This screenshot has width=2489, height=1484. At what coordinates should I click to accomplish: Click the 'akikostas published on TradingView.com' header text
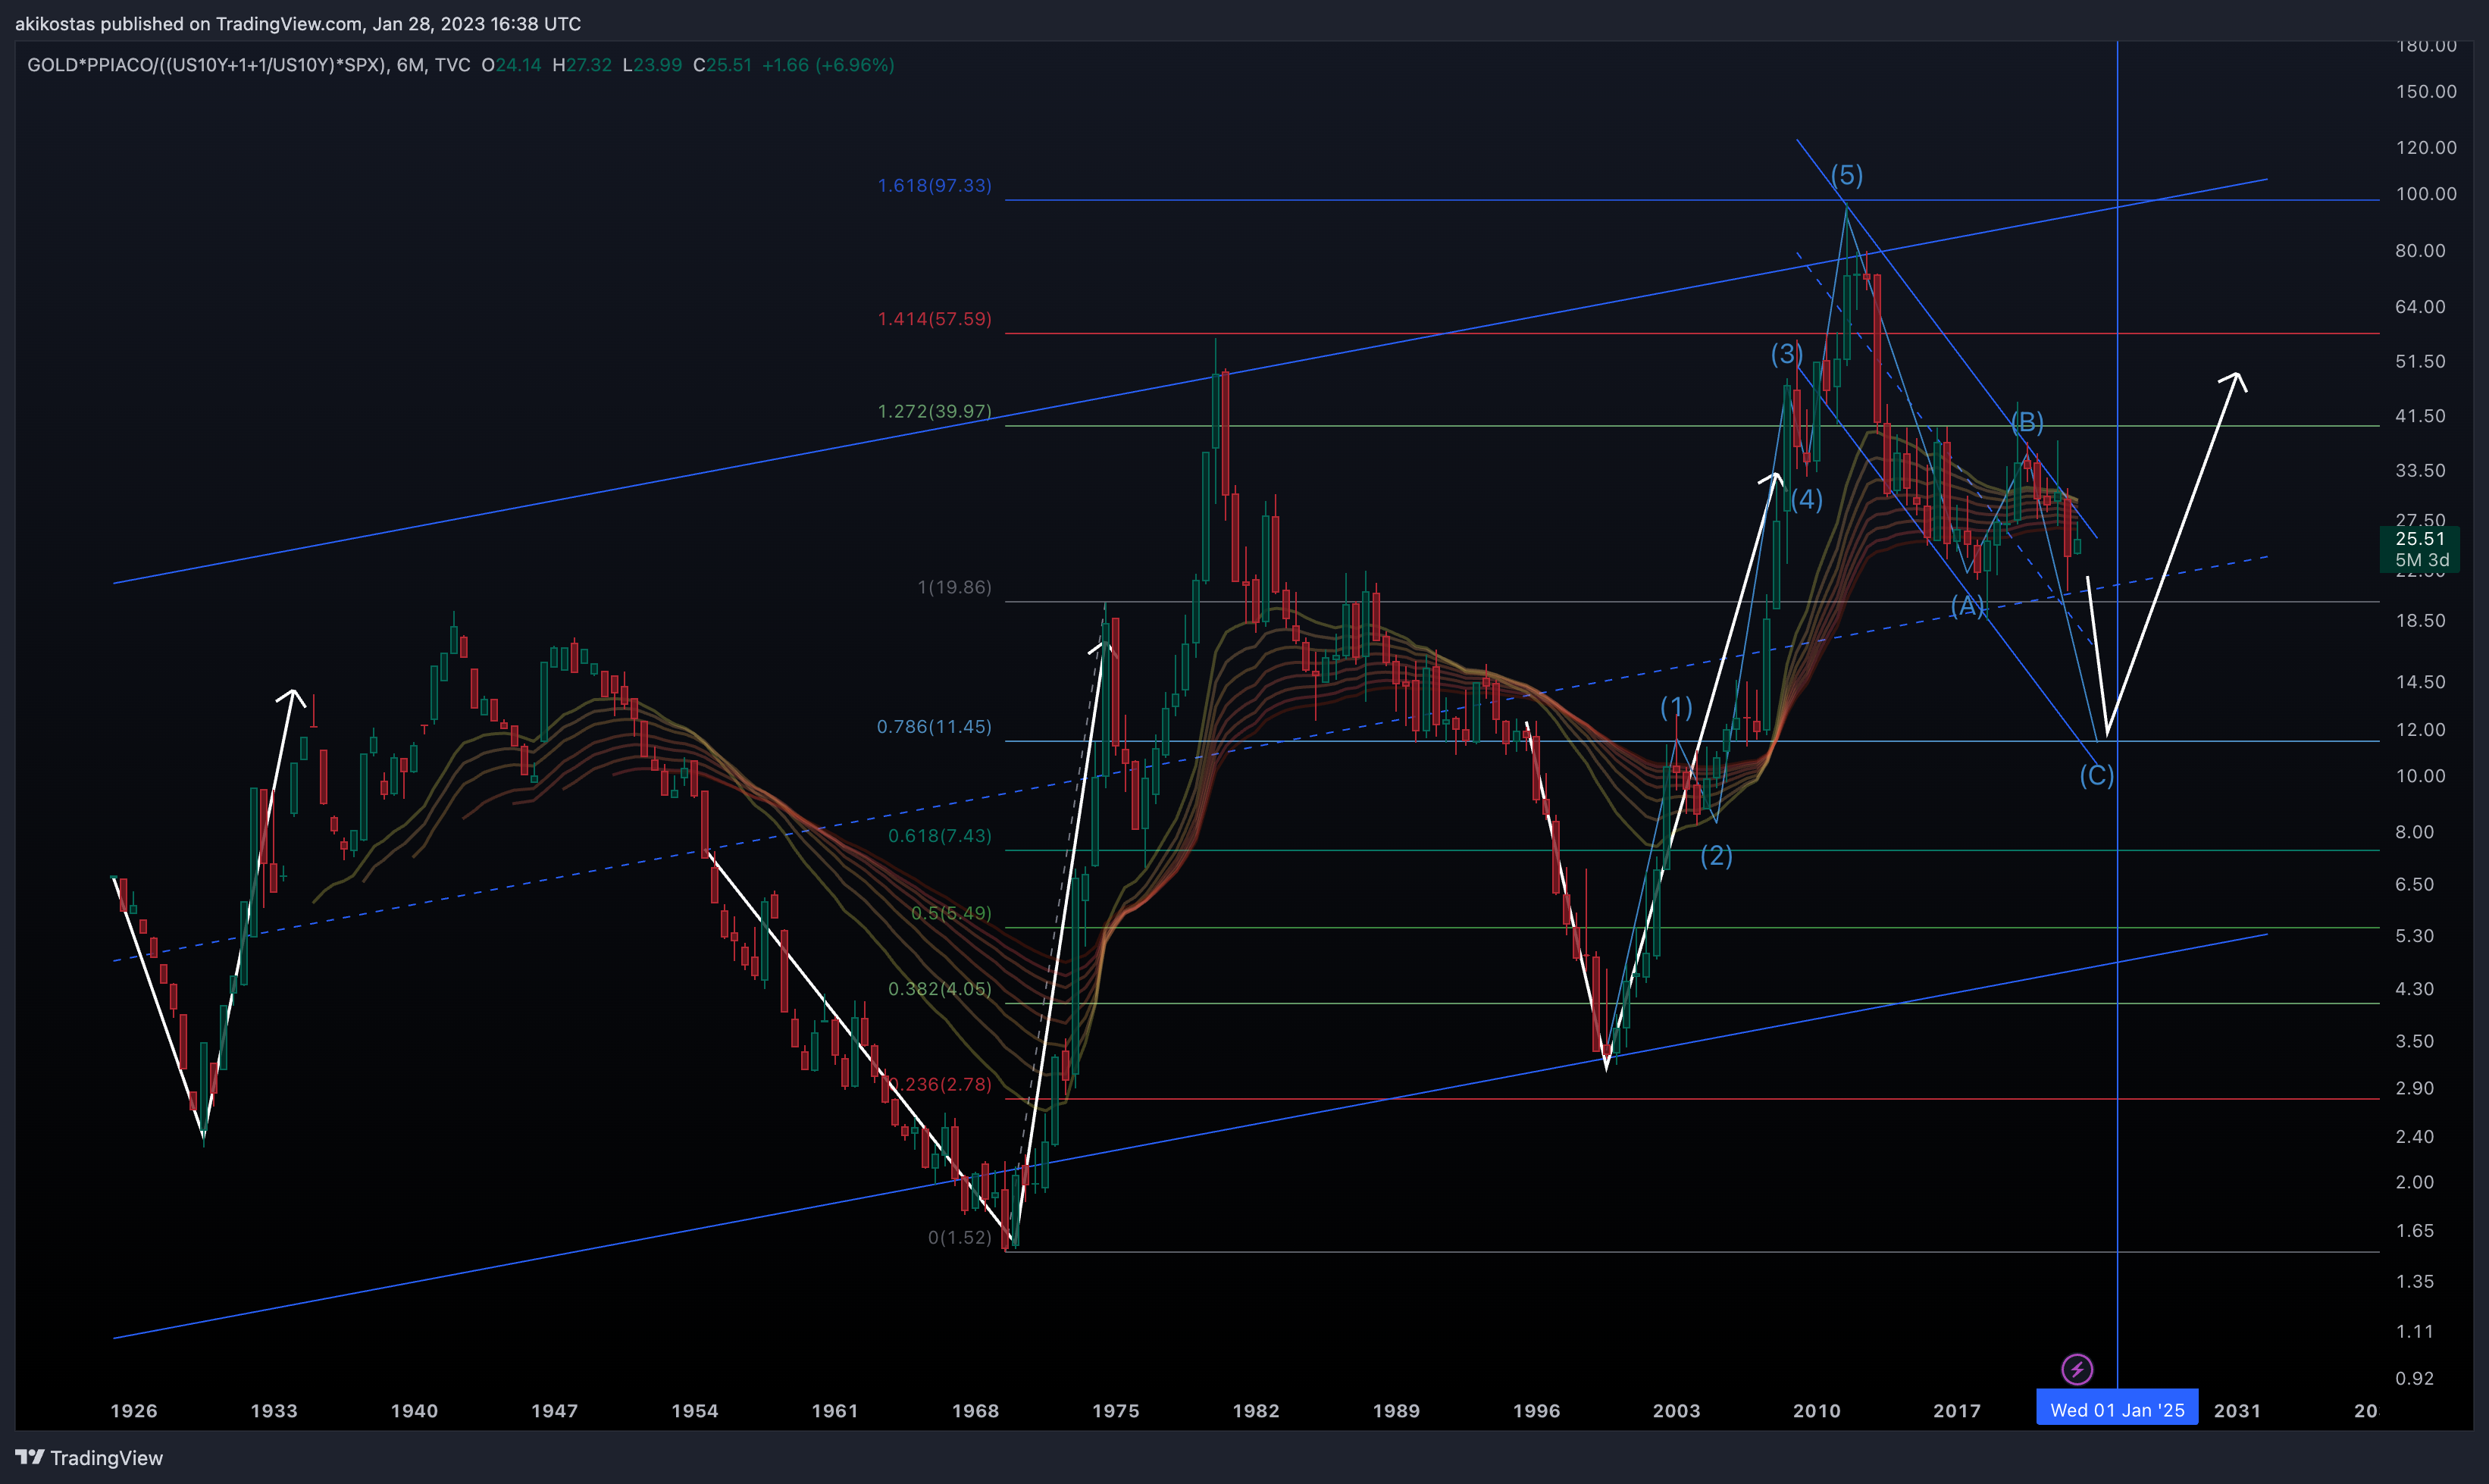pos(189,23)
